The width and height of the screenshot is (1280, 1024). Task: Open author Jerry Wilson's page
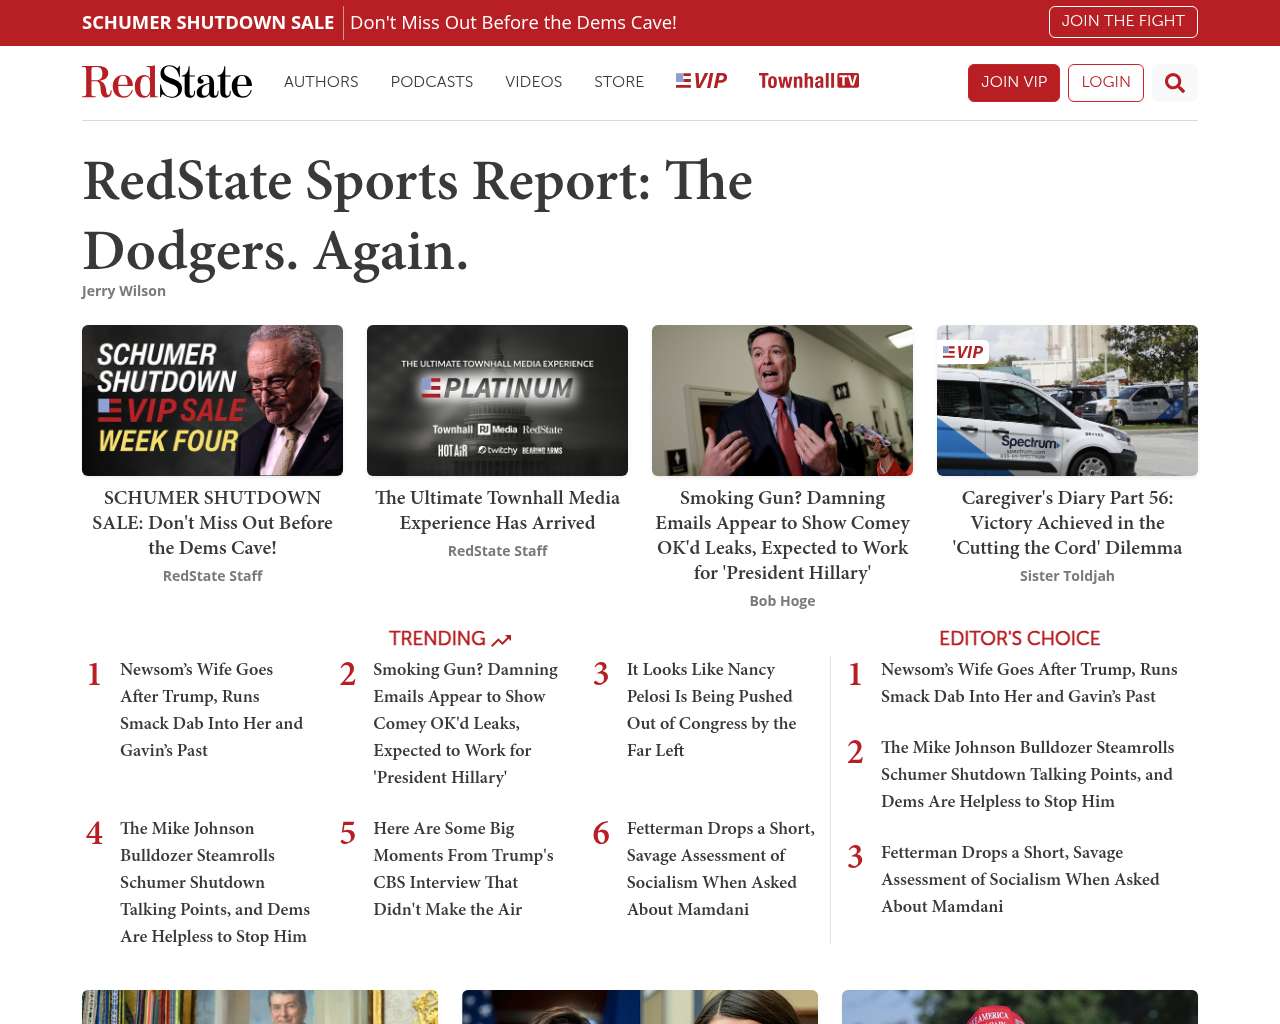(x=124, y=291)
